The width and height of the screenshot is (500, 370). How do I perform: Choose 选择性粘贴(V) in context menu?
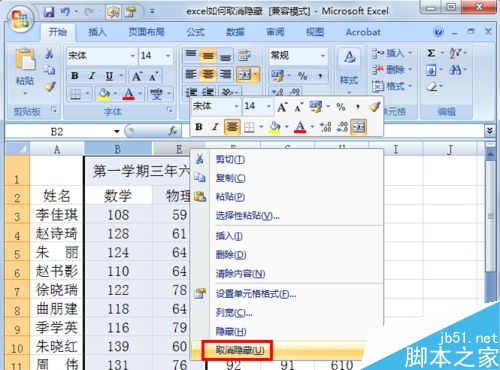point(287,216)
